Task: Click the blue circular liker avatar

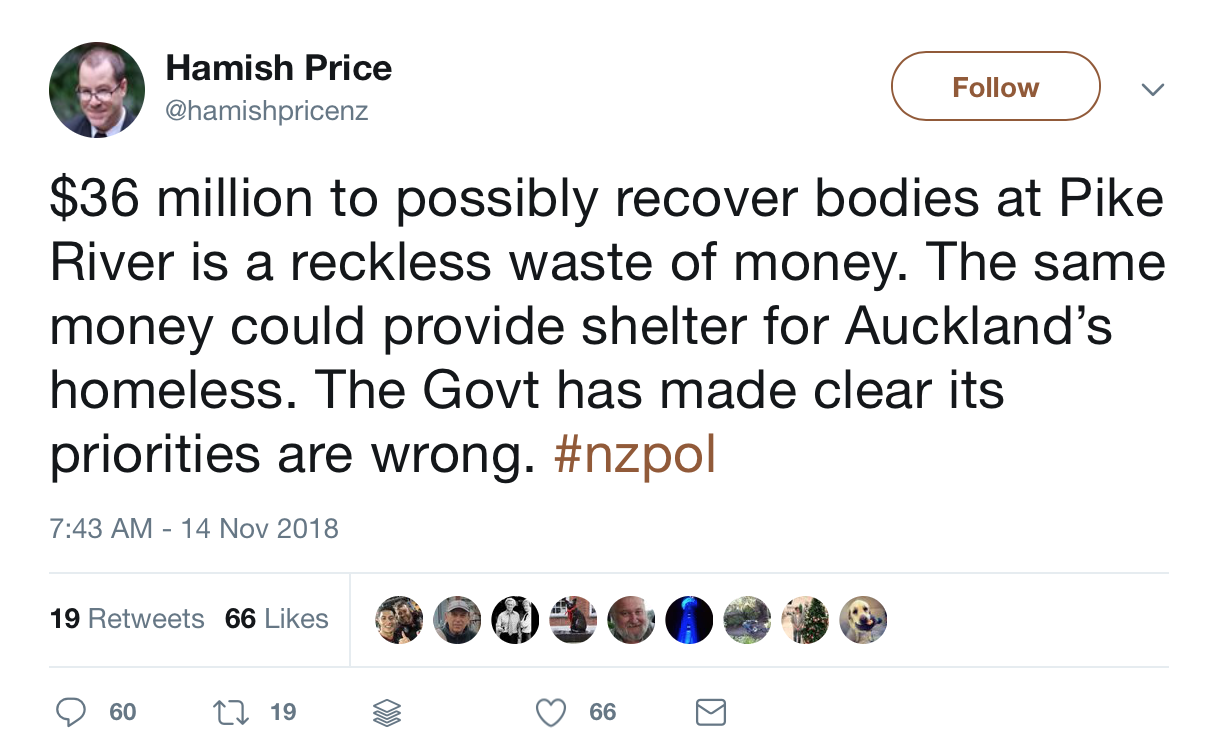Action: pyautogui.click(x=688, y=619)
